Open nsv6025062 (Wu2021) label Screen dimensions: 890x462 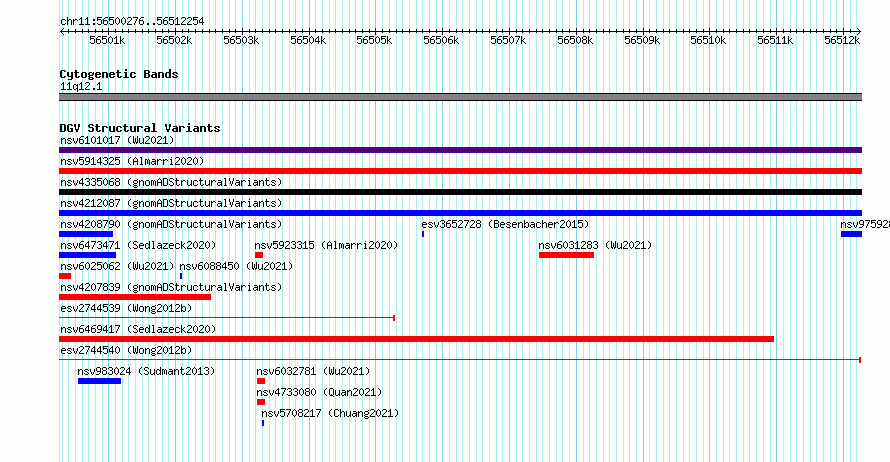(x=117, y=266)
